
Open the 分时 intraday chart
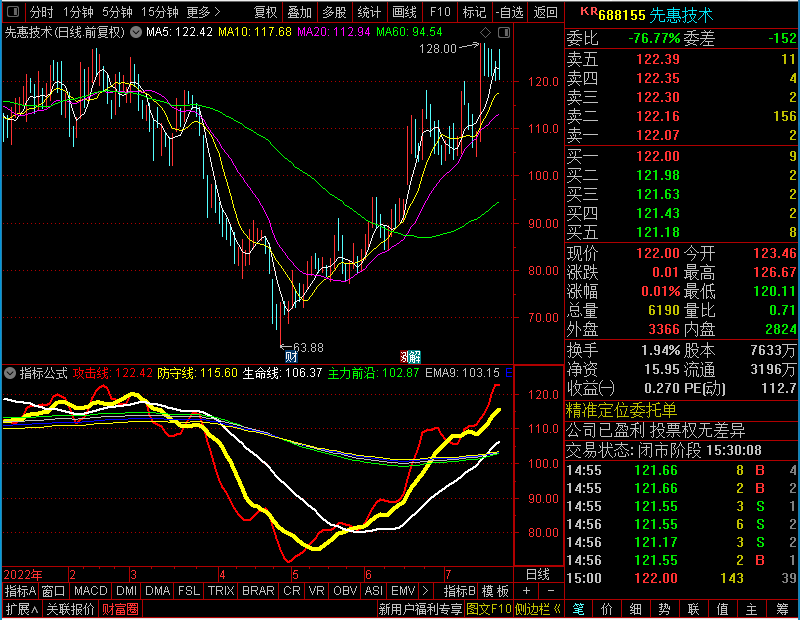coord(41,12)
